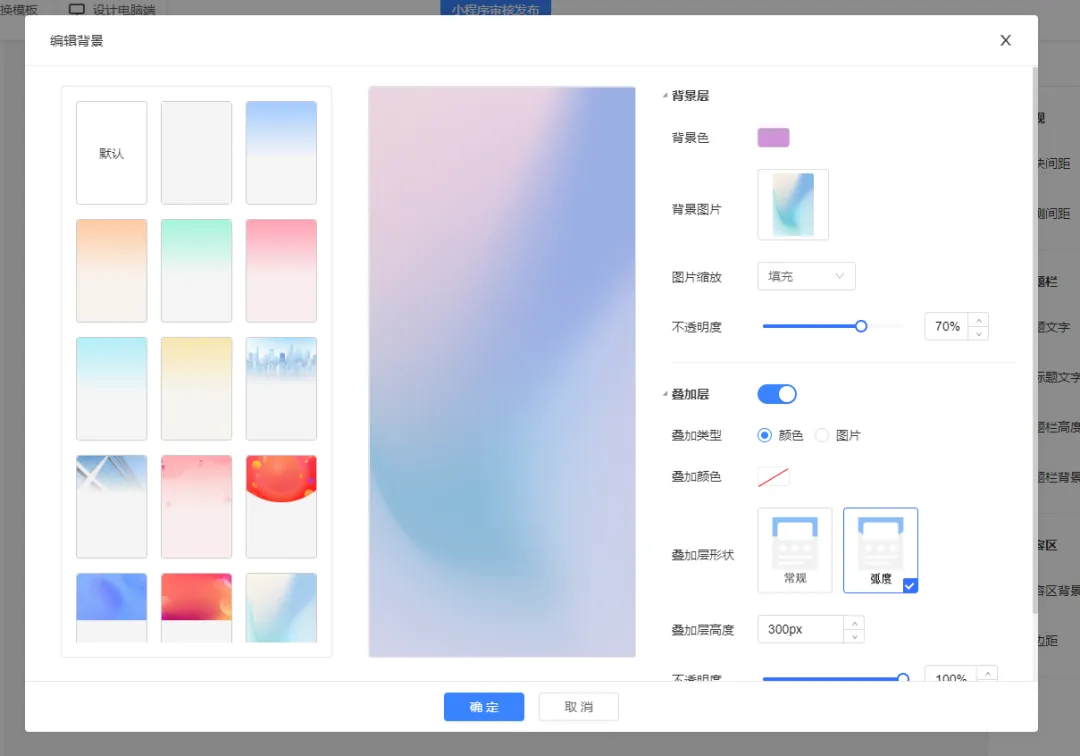Choose the red arc festive template
The height and width of the screenshot is (756, 1080).
click(x=281, y=507)
